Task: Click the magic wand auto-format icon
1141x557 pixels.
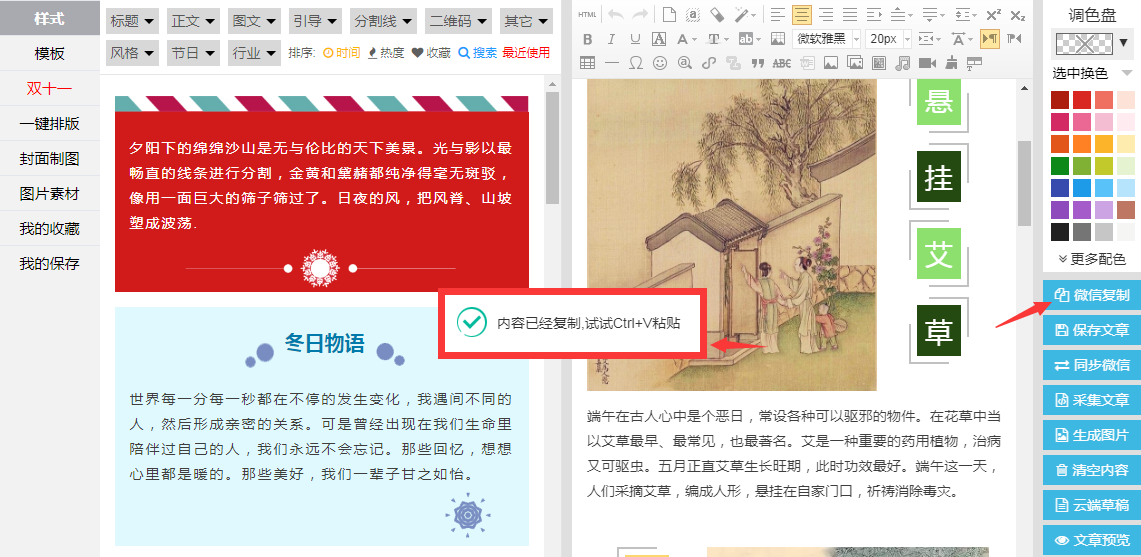Action: pyautogui.click(x=742, y=15)
